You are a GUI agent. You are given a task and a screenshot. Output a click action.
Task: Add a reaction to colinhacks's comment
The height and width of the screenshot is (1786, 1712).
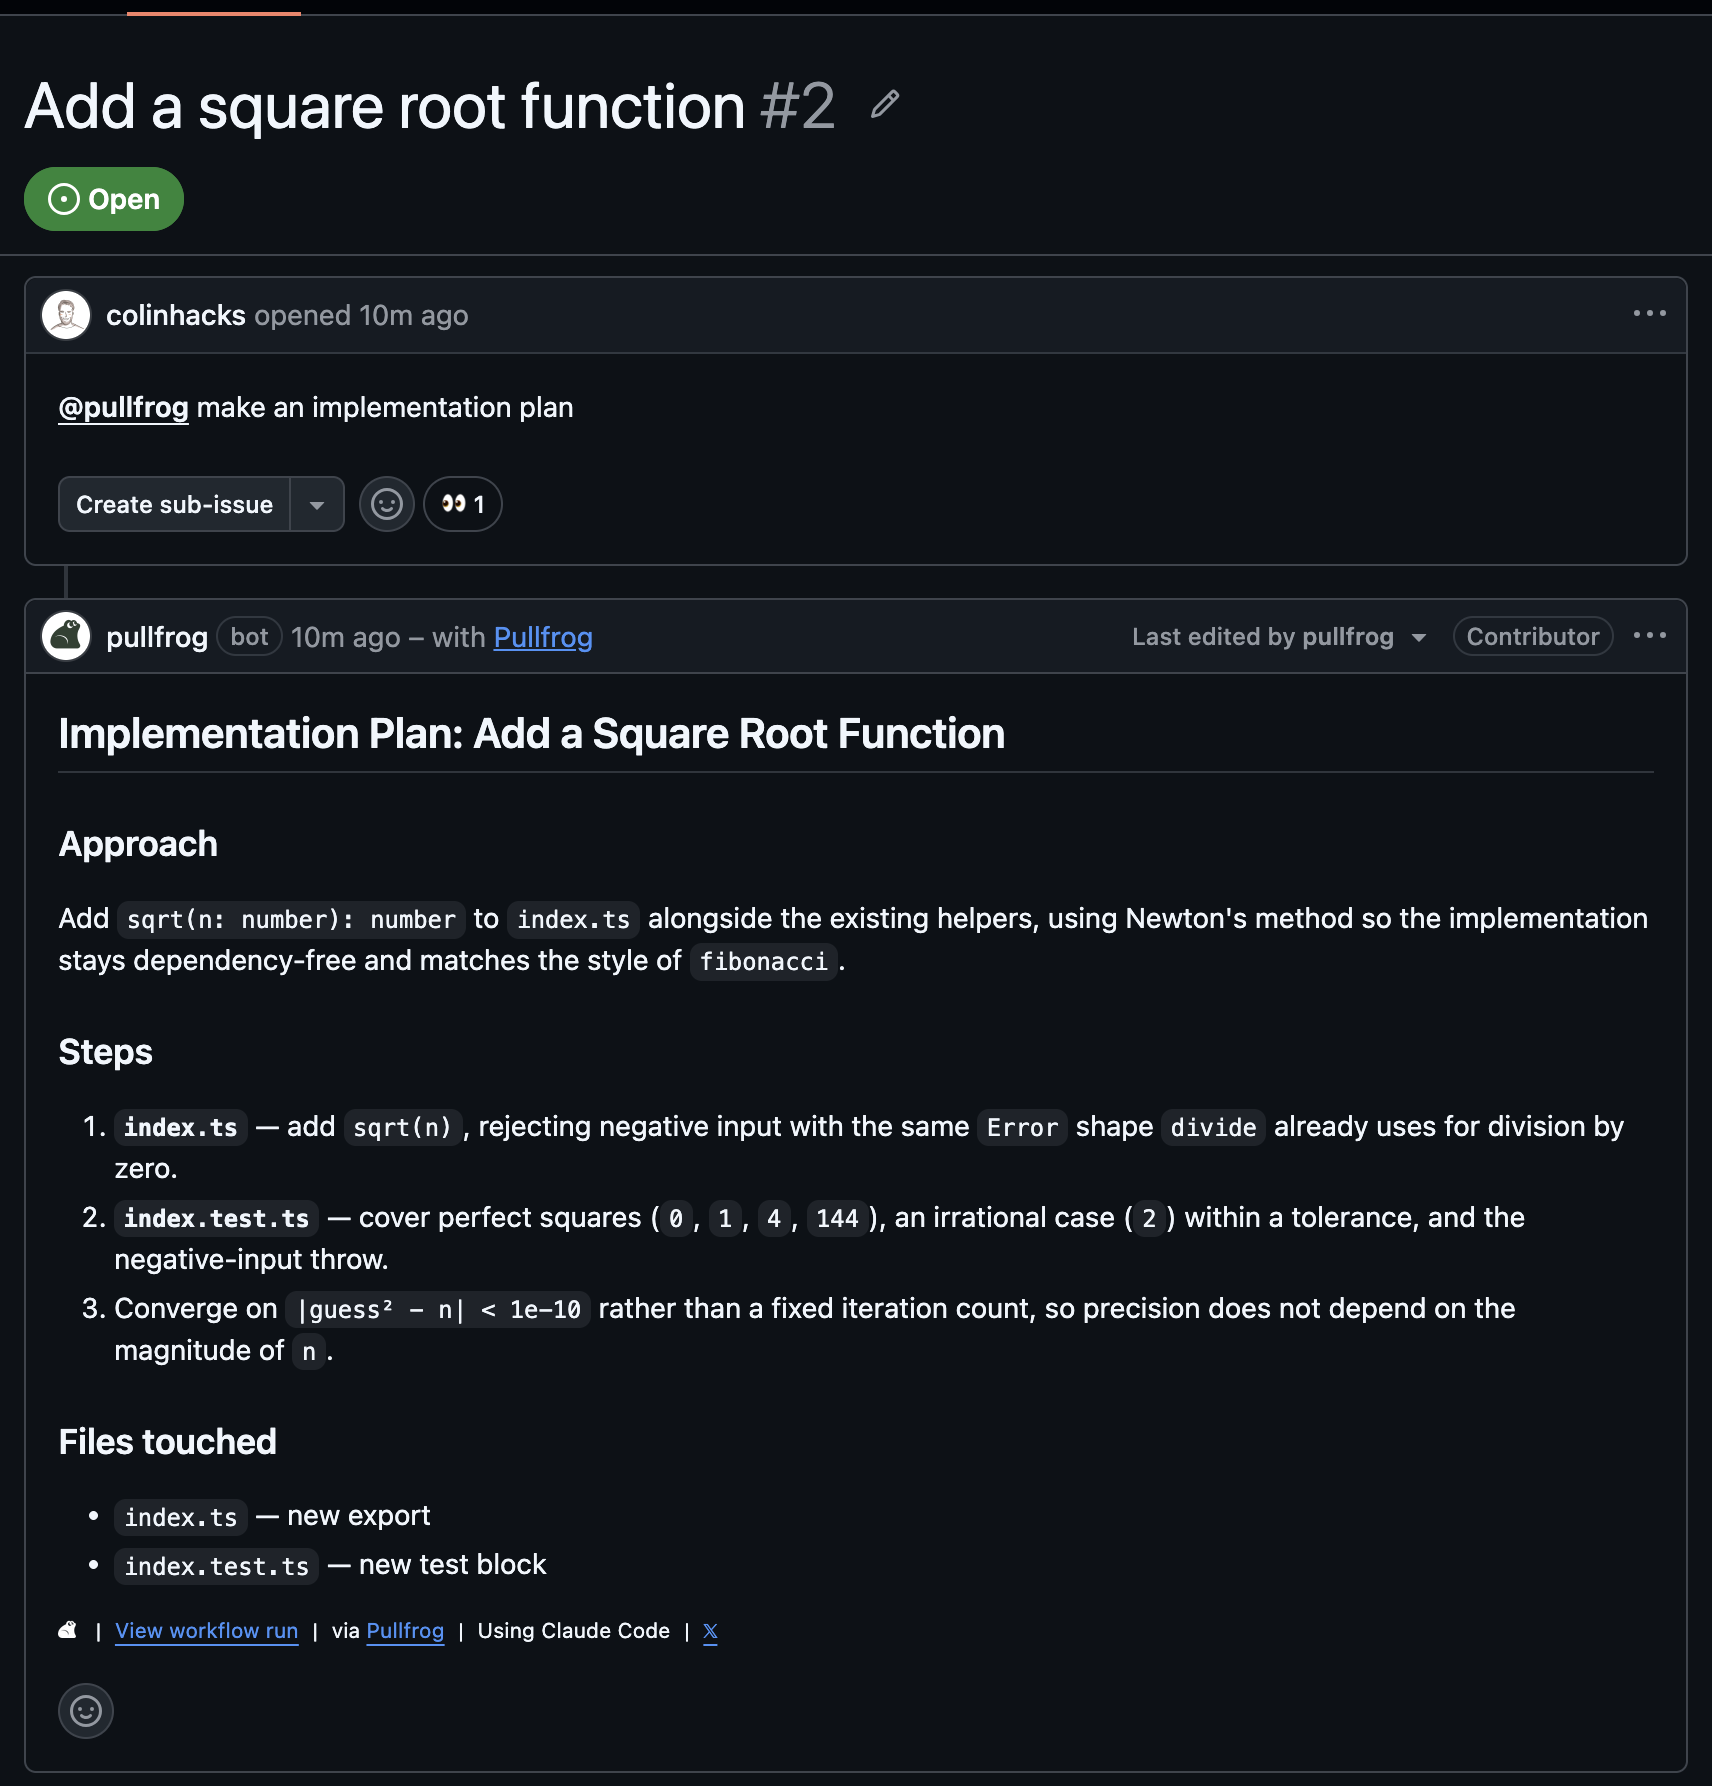387,504
